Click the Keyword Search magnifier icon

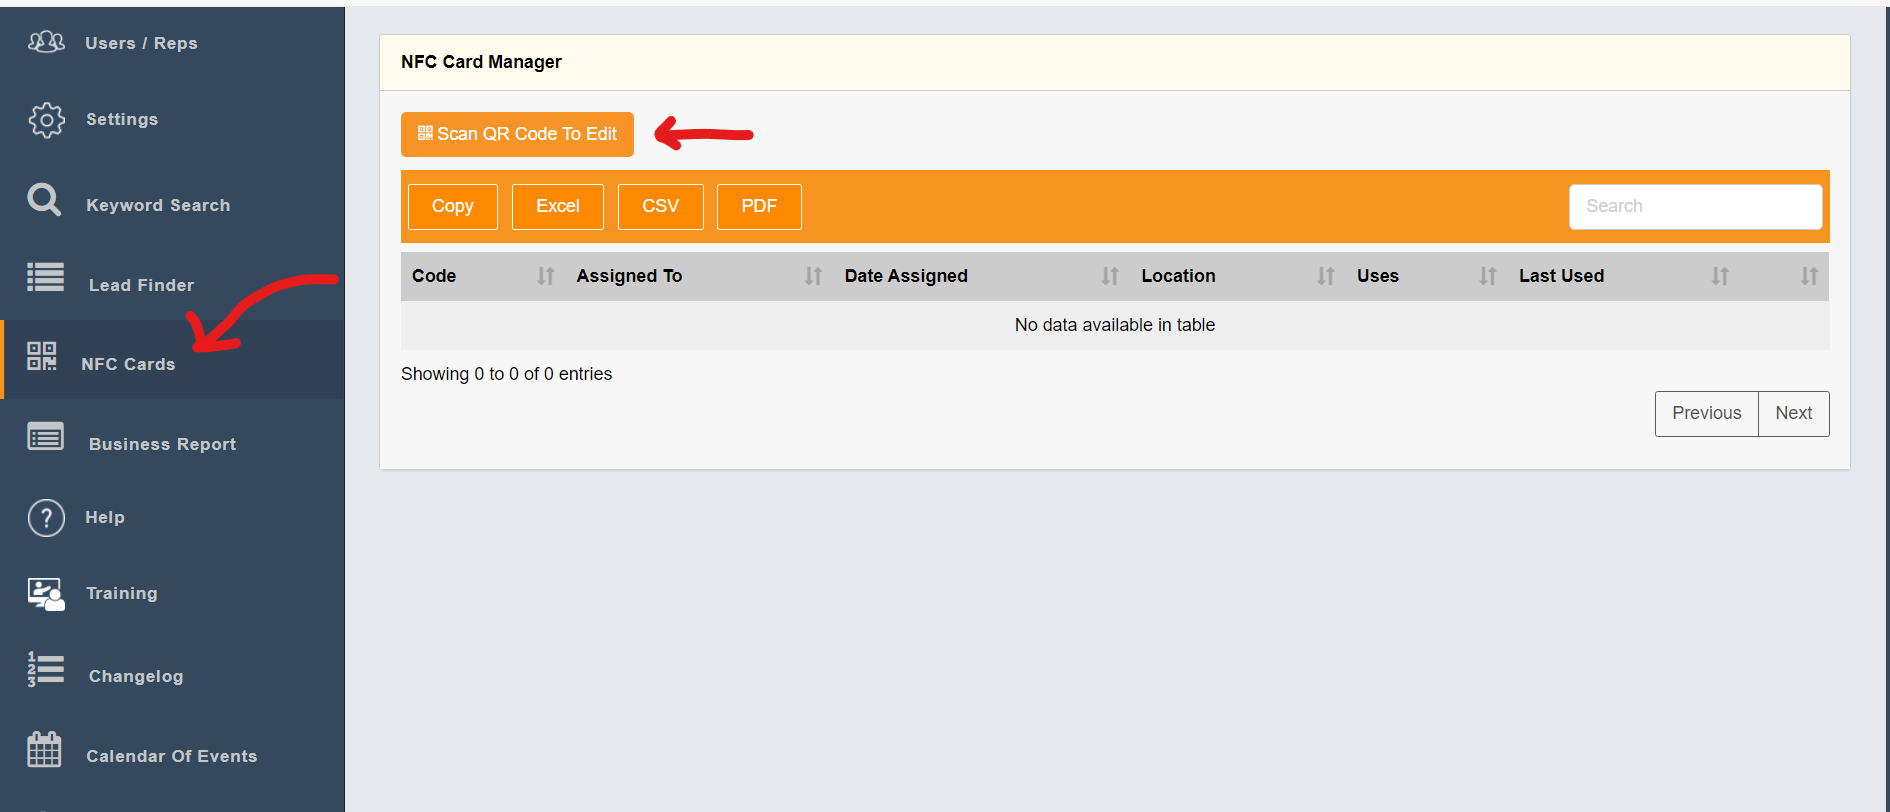pos(44,200)
